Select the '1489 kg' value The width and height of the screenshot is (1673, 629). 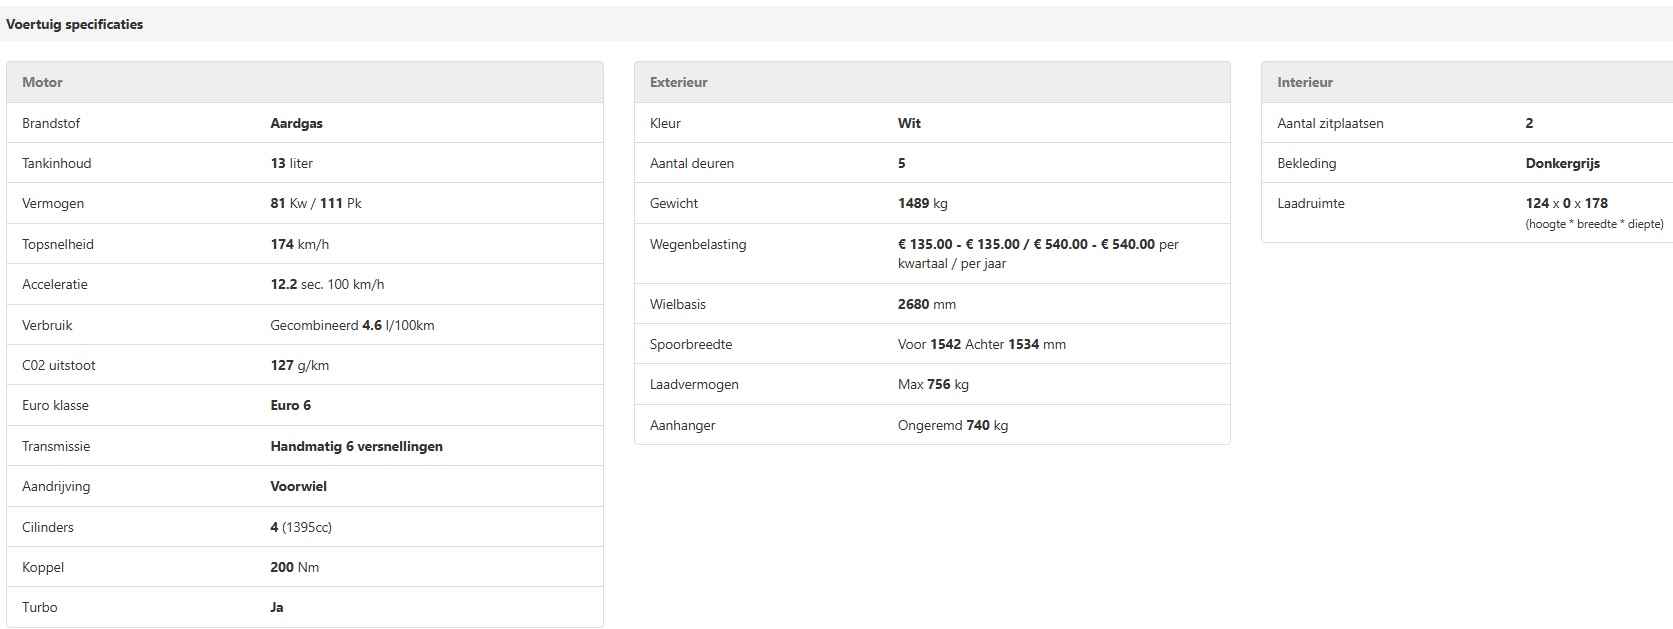[923, 203]
